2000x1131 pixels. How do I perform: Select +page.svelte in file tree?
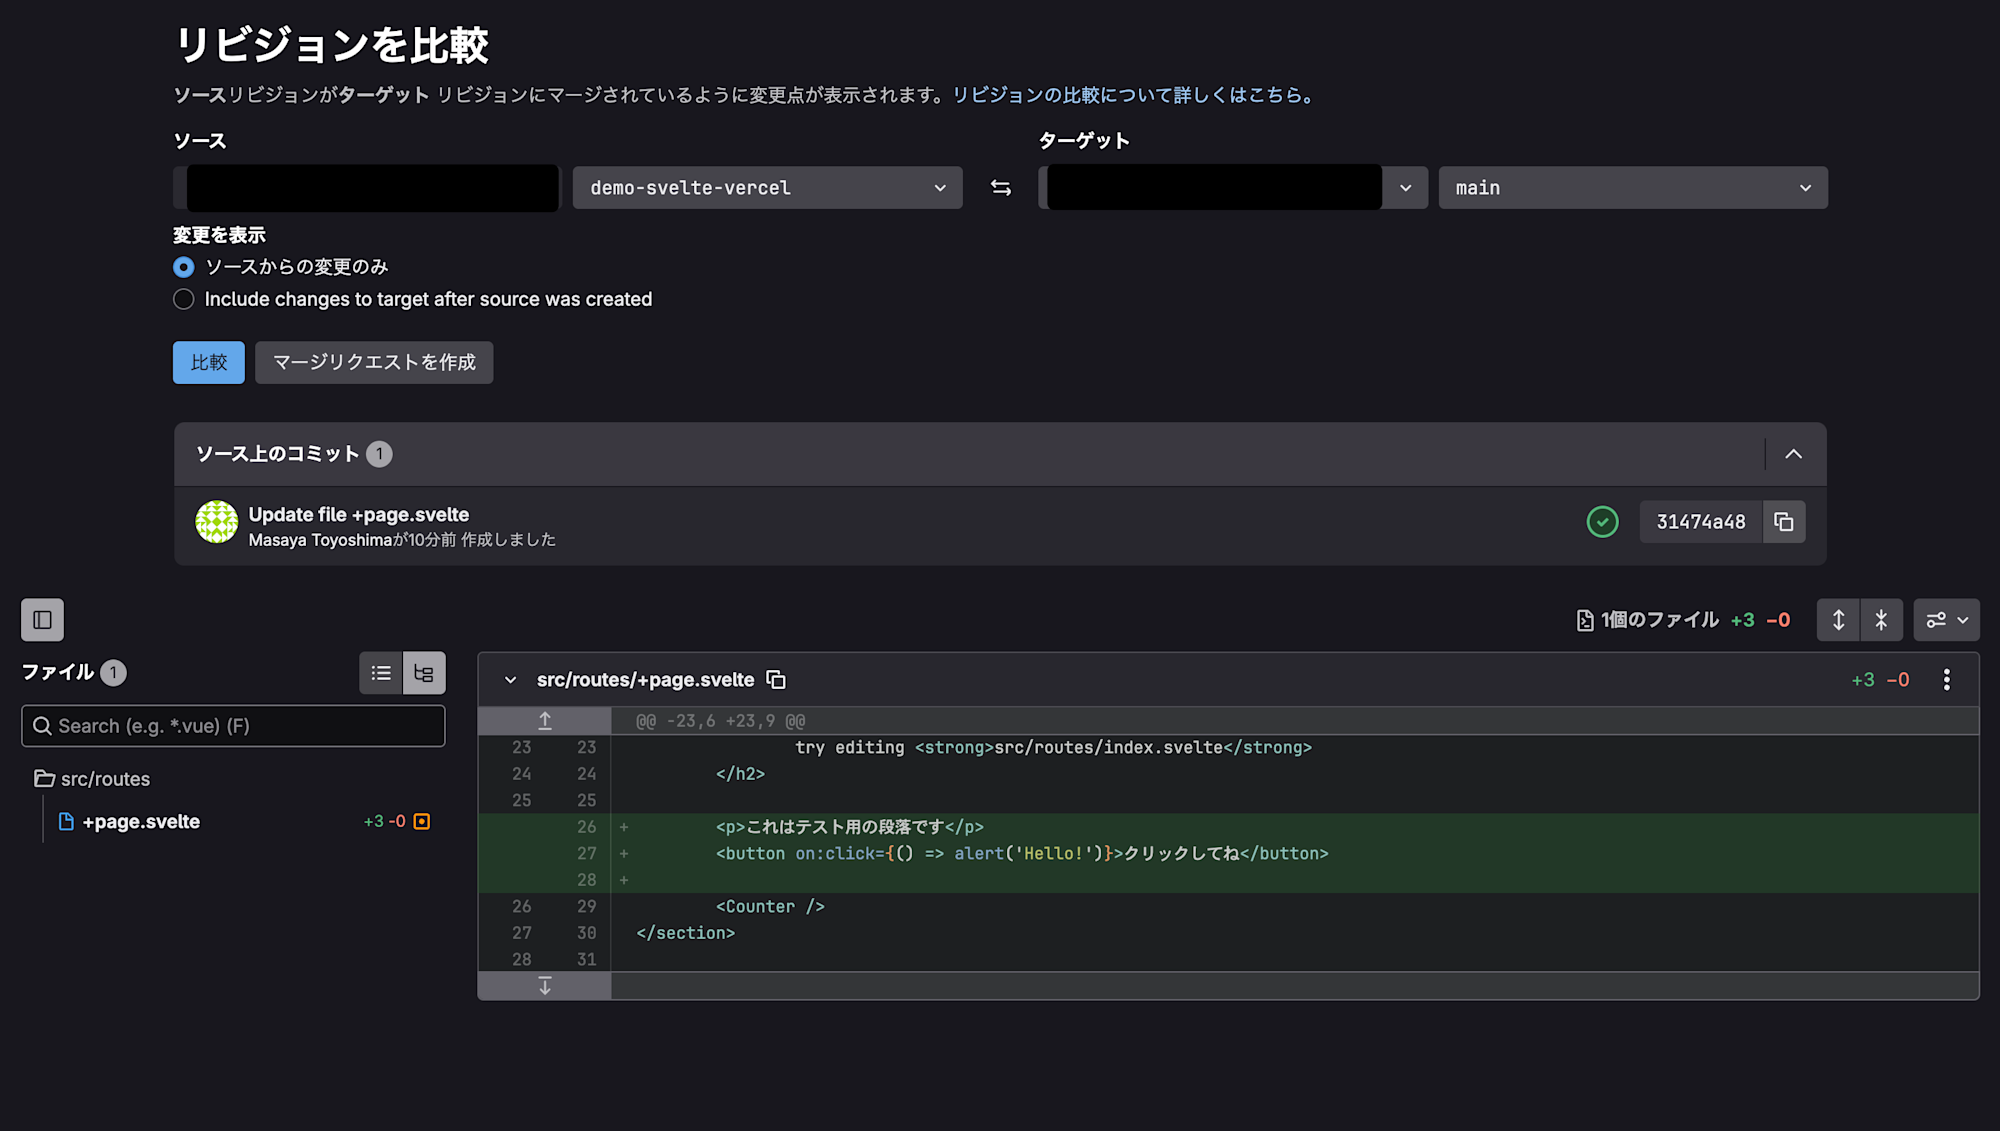(x=141, y=822)
